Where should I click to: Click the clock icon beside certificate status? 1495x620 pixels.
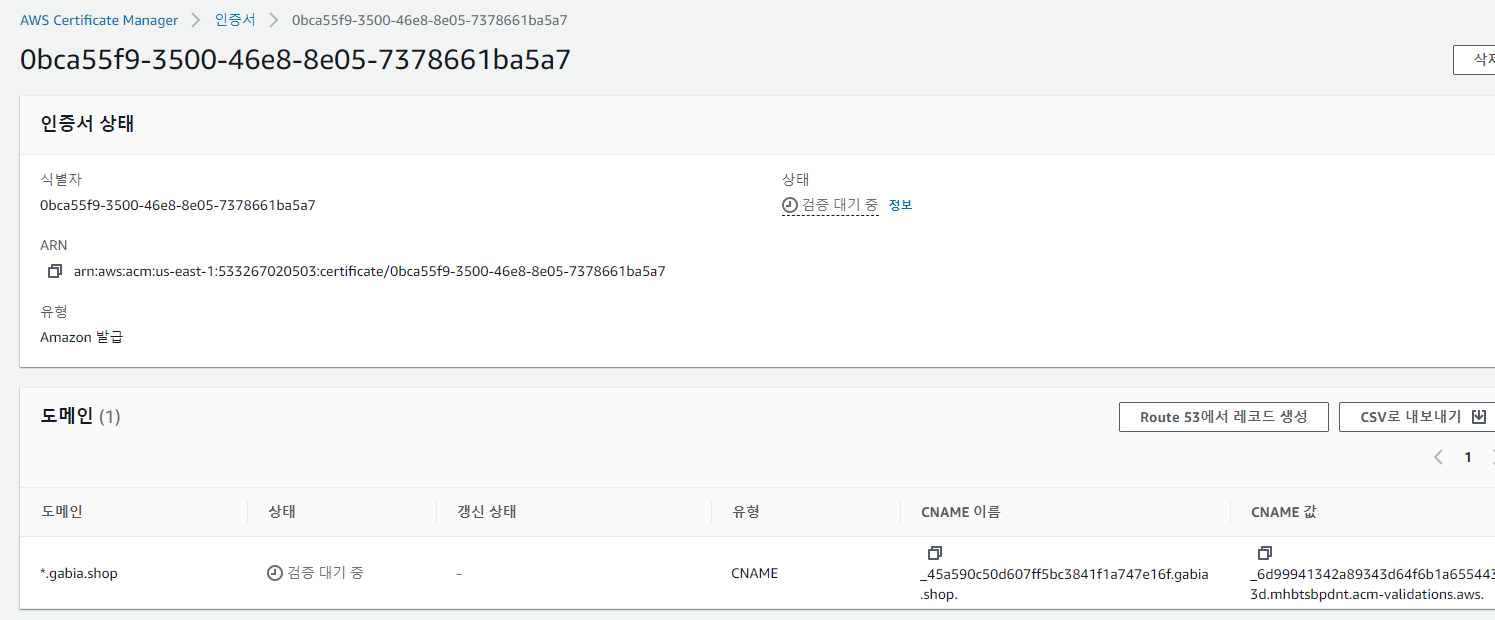[790, 205]
